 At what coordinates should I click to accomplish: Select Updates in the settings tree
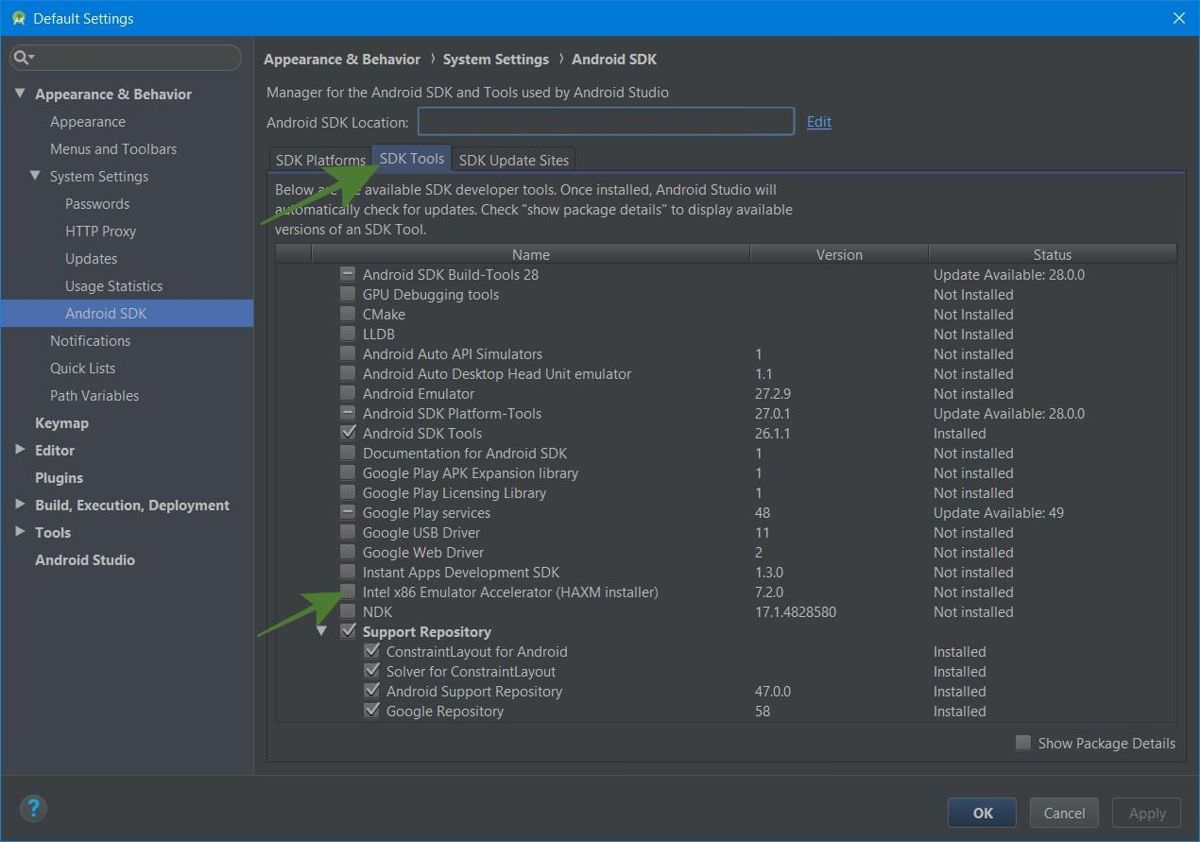[91, 259]
